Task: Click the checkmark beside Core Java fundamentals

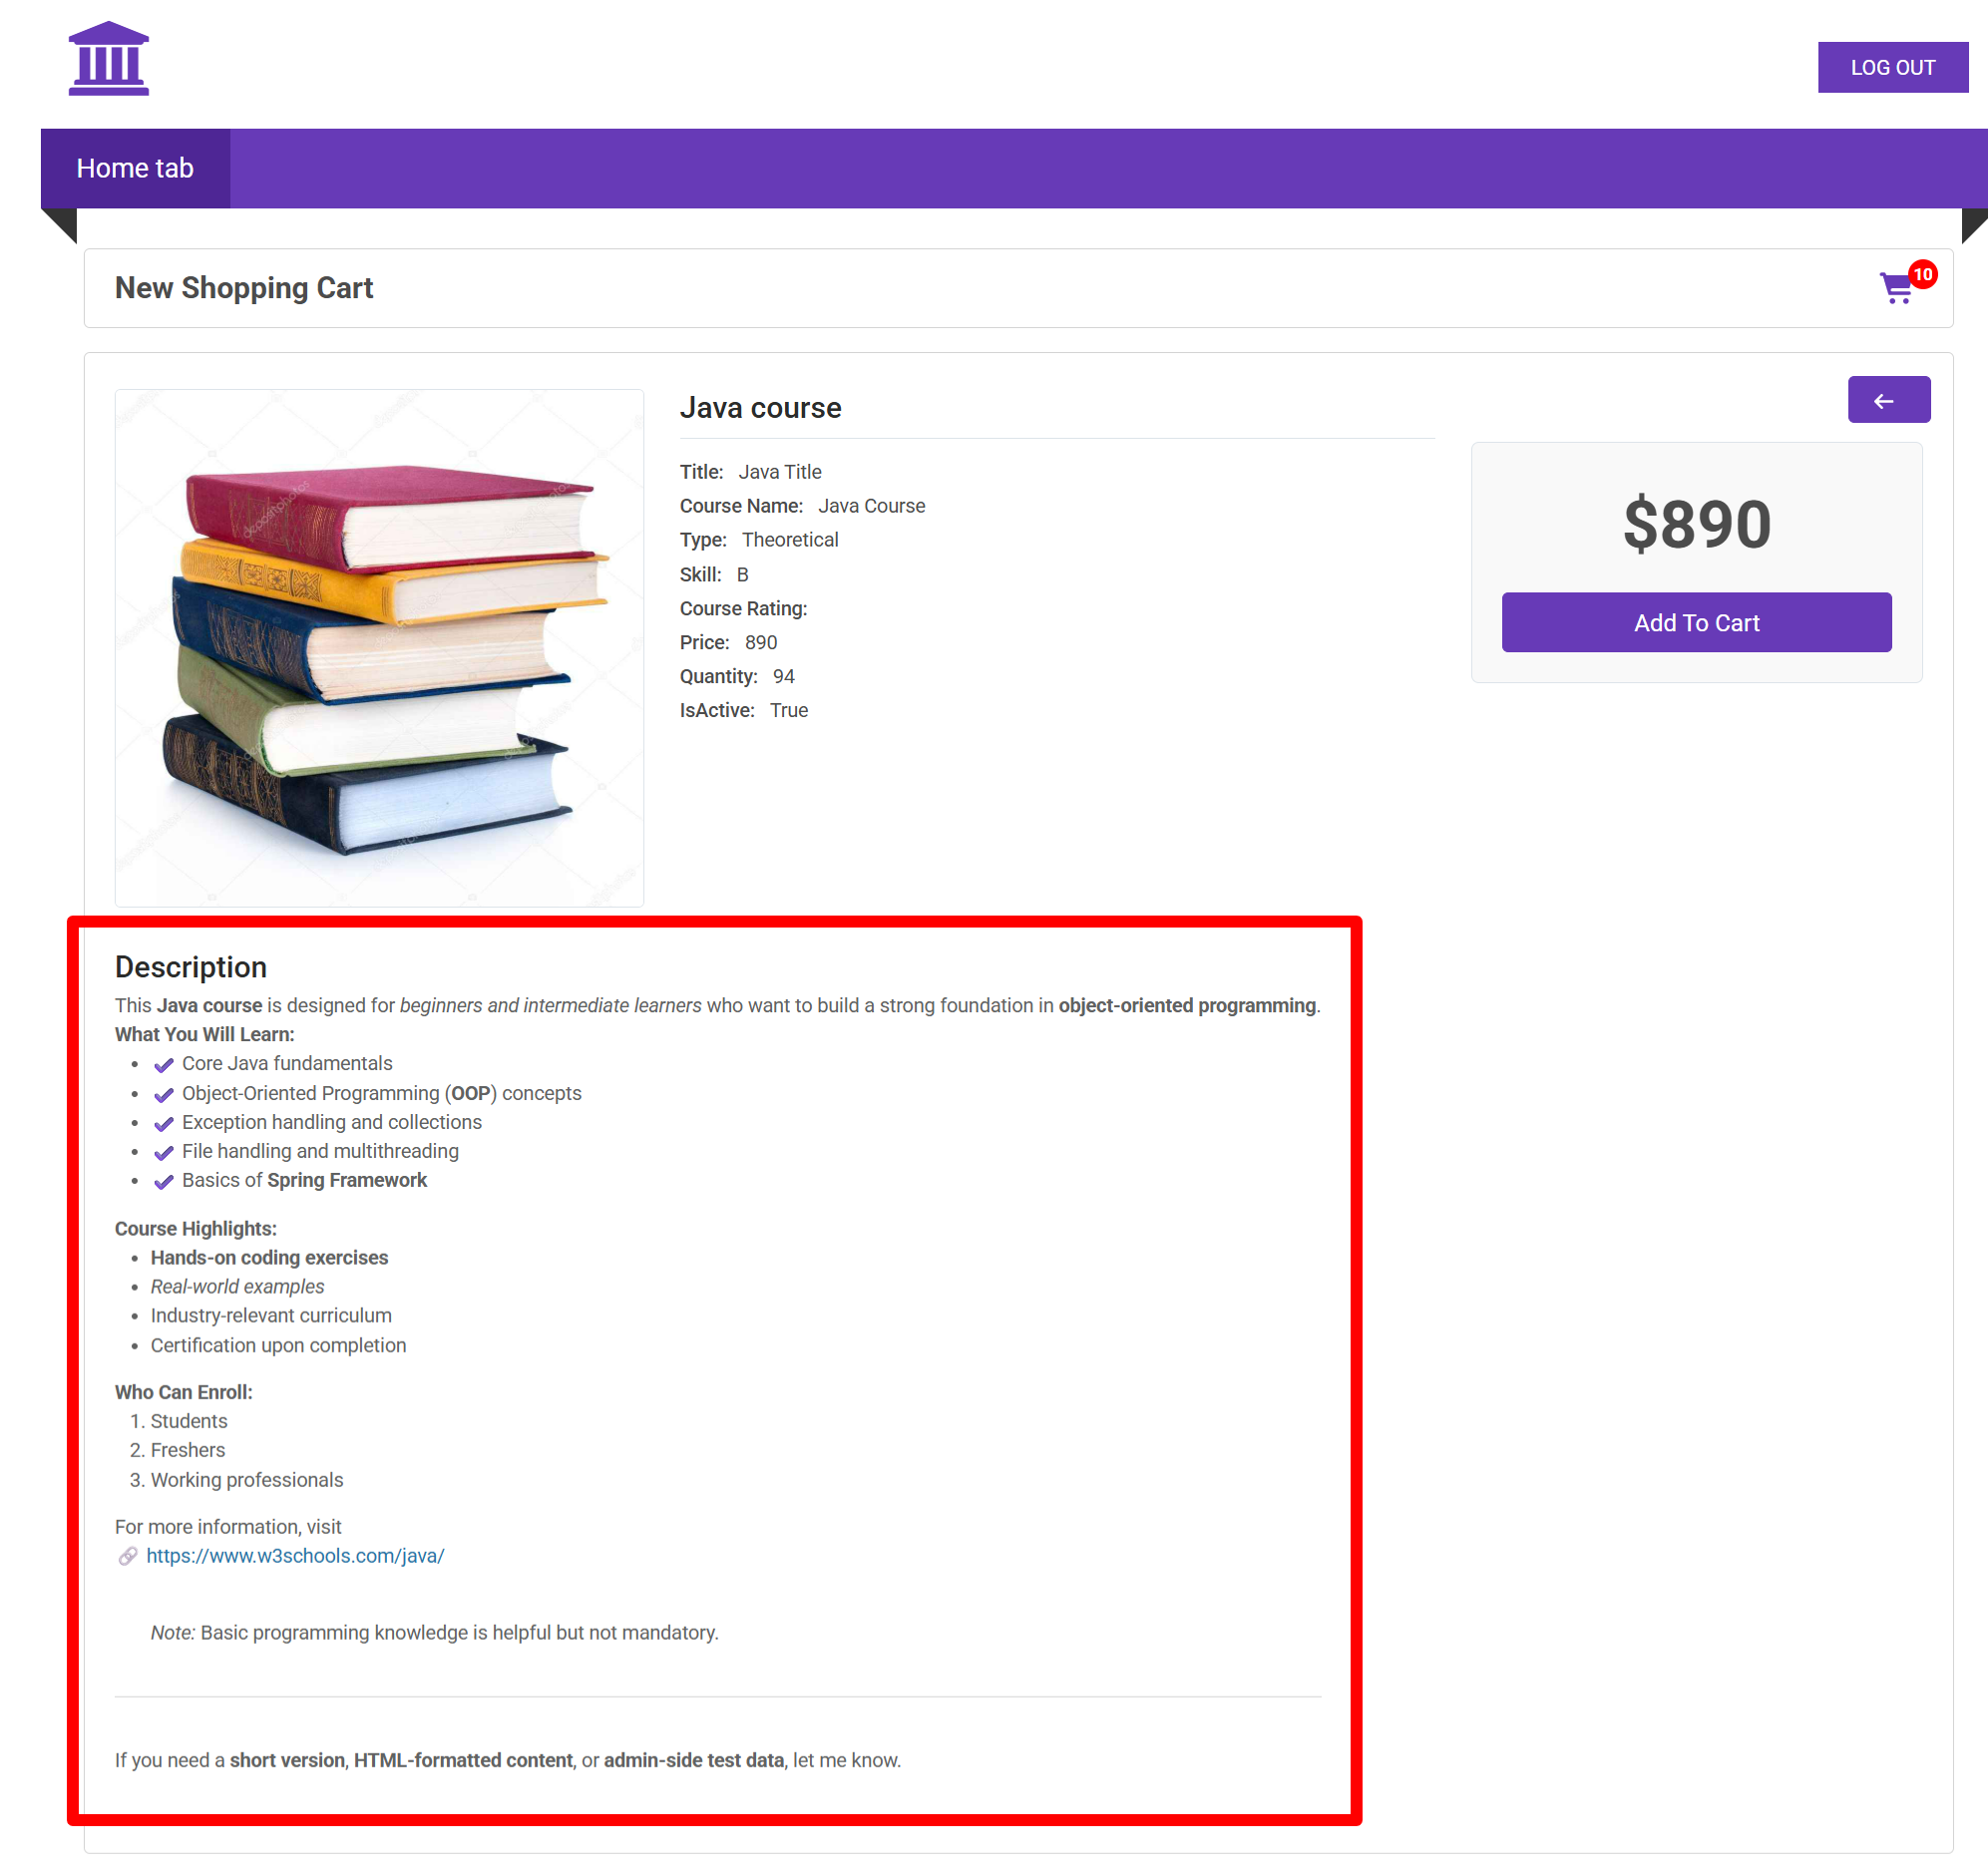Action: (x=164, y=1064)
